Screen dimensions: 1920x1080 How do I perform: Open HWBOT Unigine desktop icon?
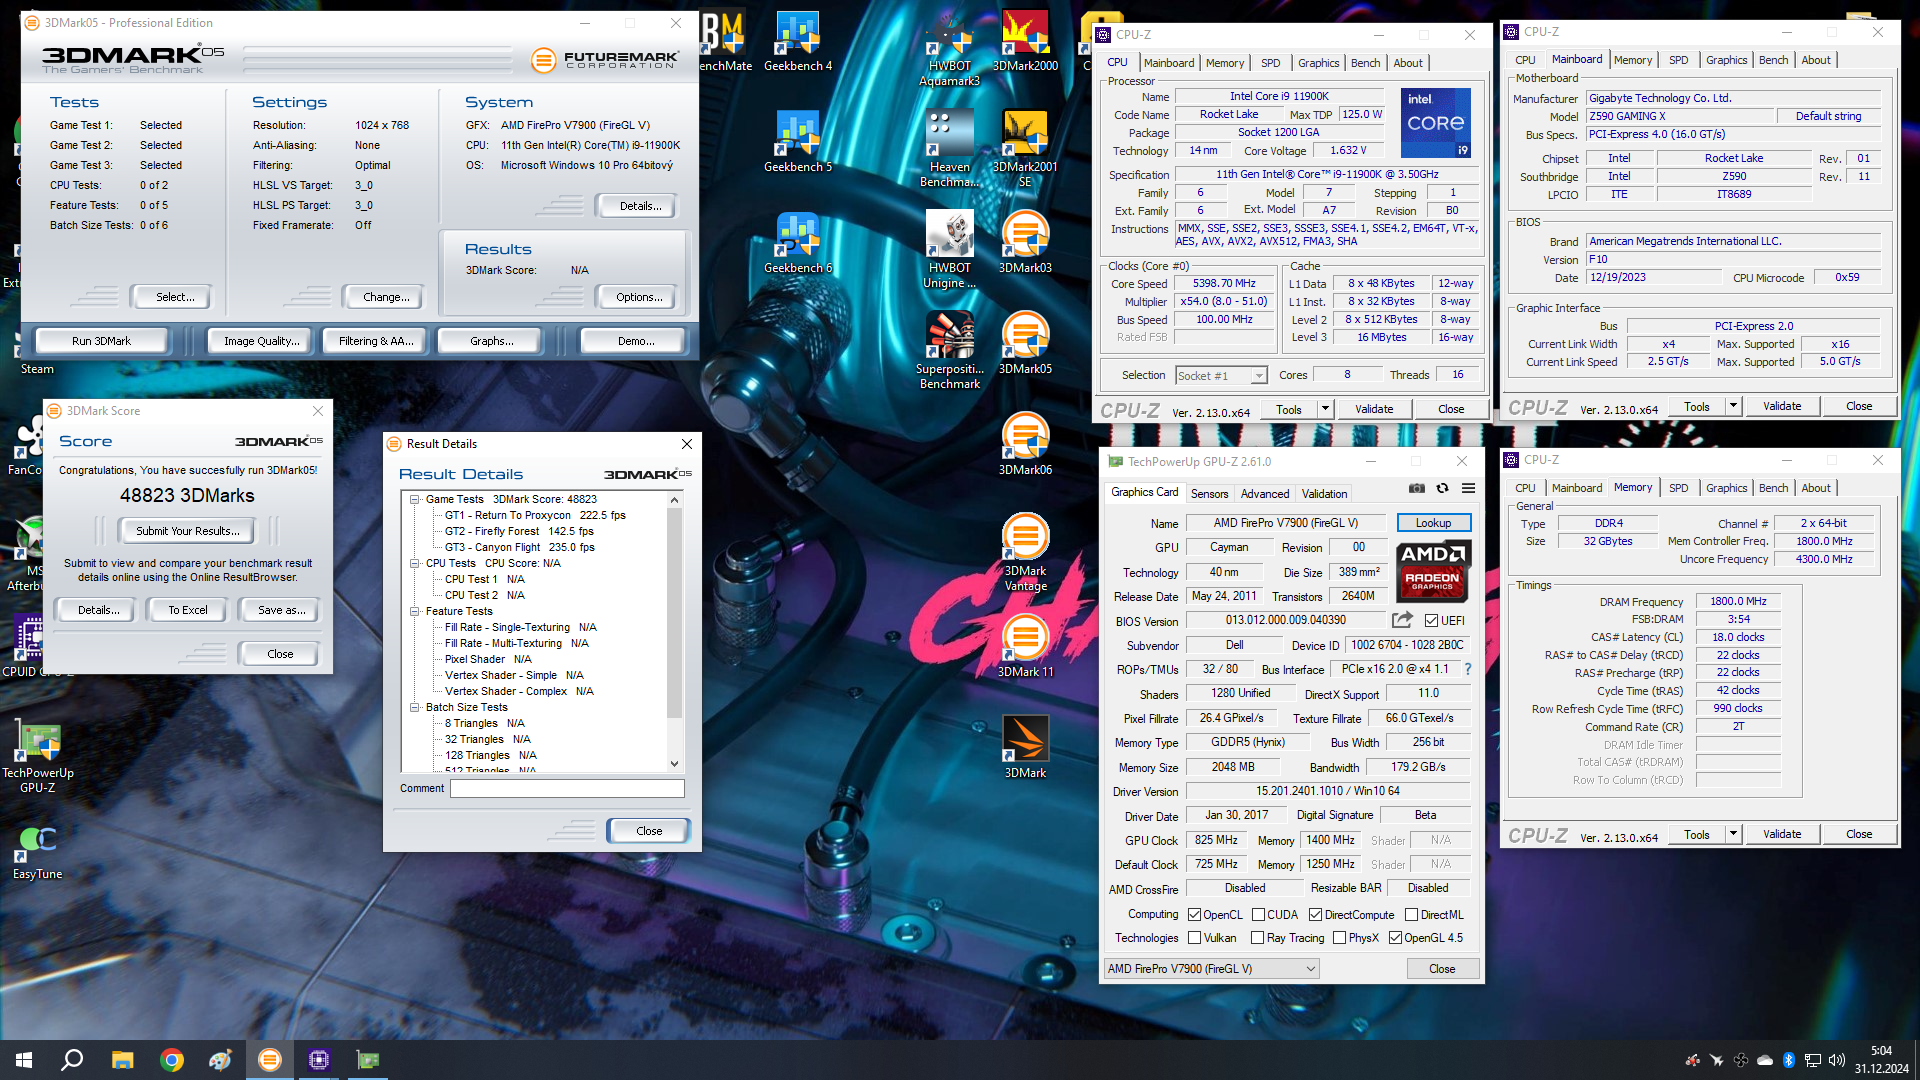pyautogui.click(x=949, y=251)
